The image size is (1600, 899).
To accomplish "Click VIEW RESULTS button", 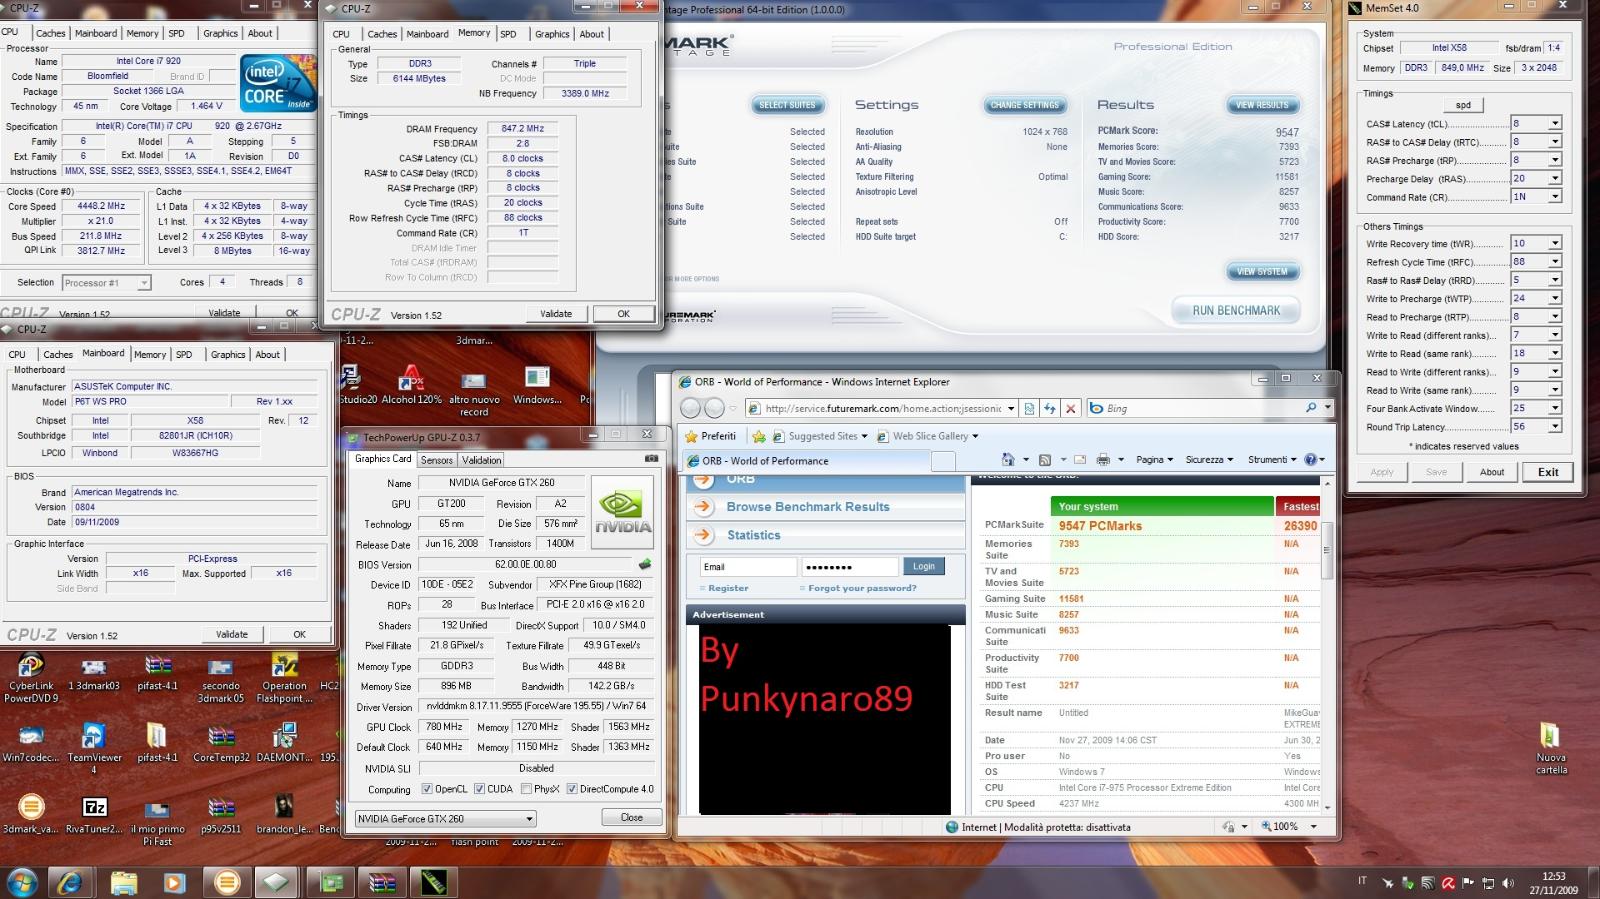I will [x=1262, y=105].
